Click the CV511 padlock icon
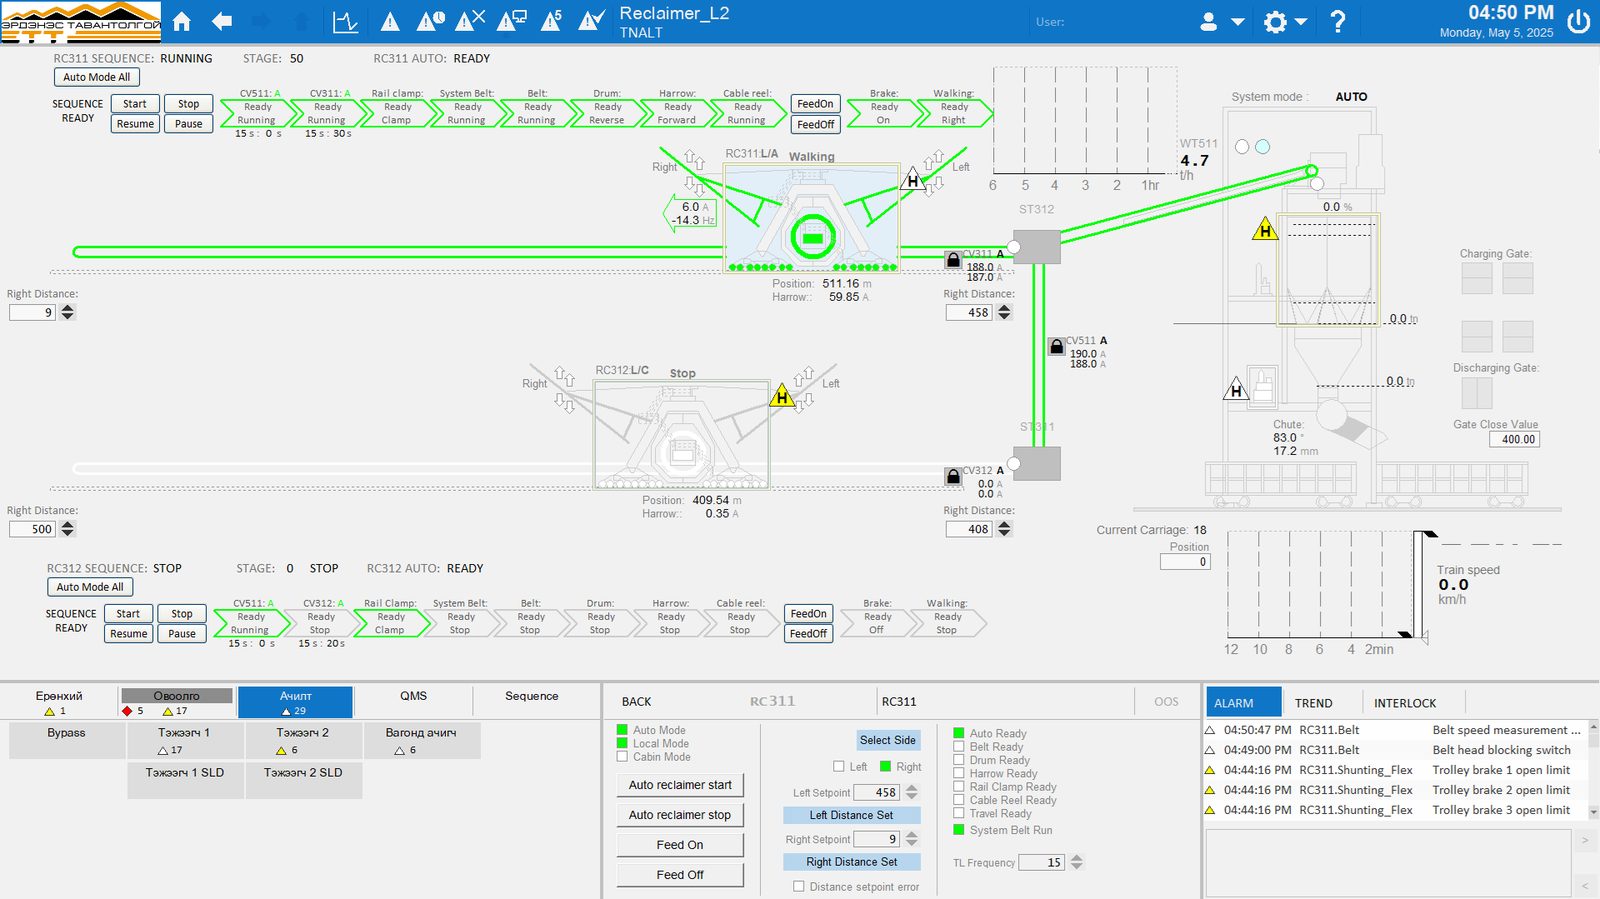The image size is (1600, 899). click(x=1056, y=346)
